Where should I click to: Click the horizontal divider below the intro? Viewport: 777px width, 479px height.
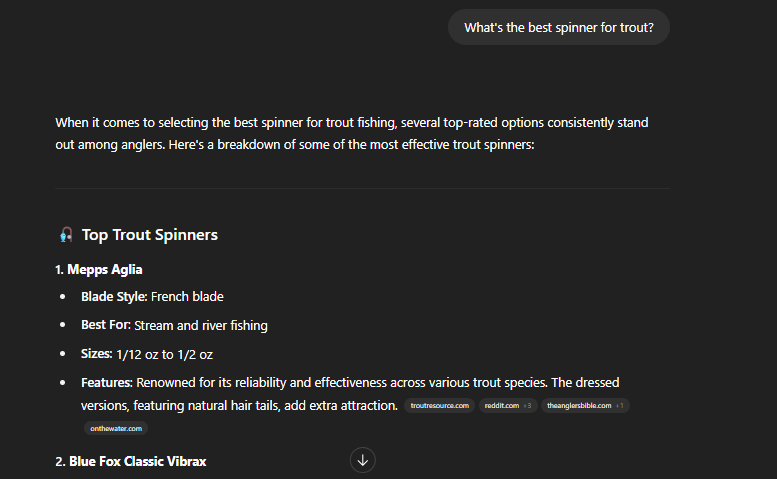tap(362, 188)
